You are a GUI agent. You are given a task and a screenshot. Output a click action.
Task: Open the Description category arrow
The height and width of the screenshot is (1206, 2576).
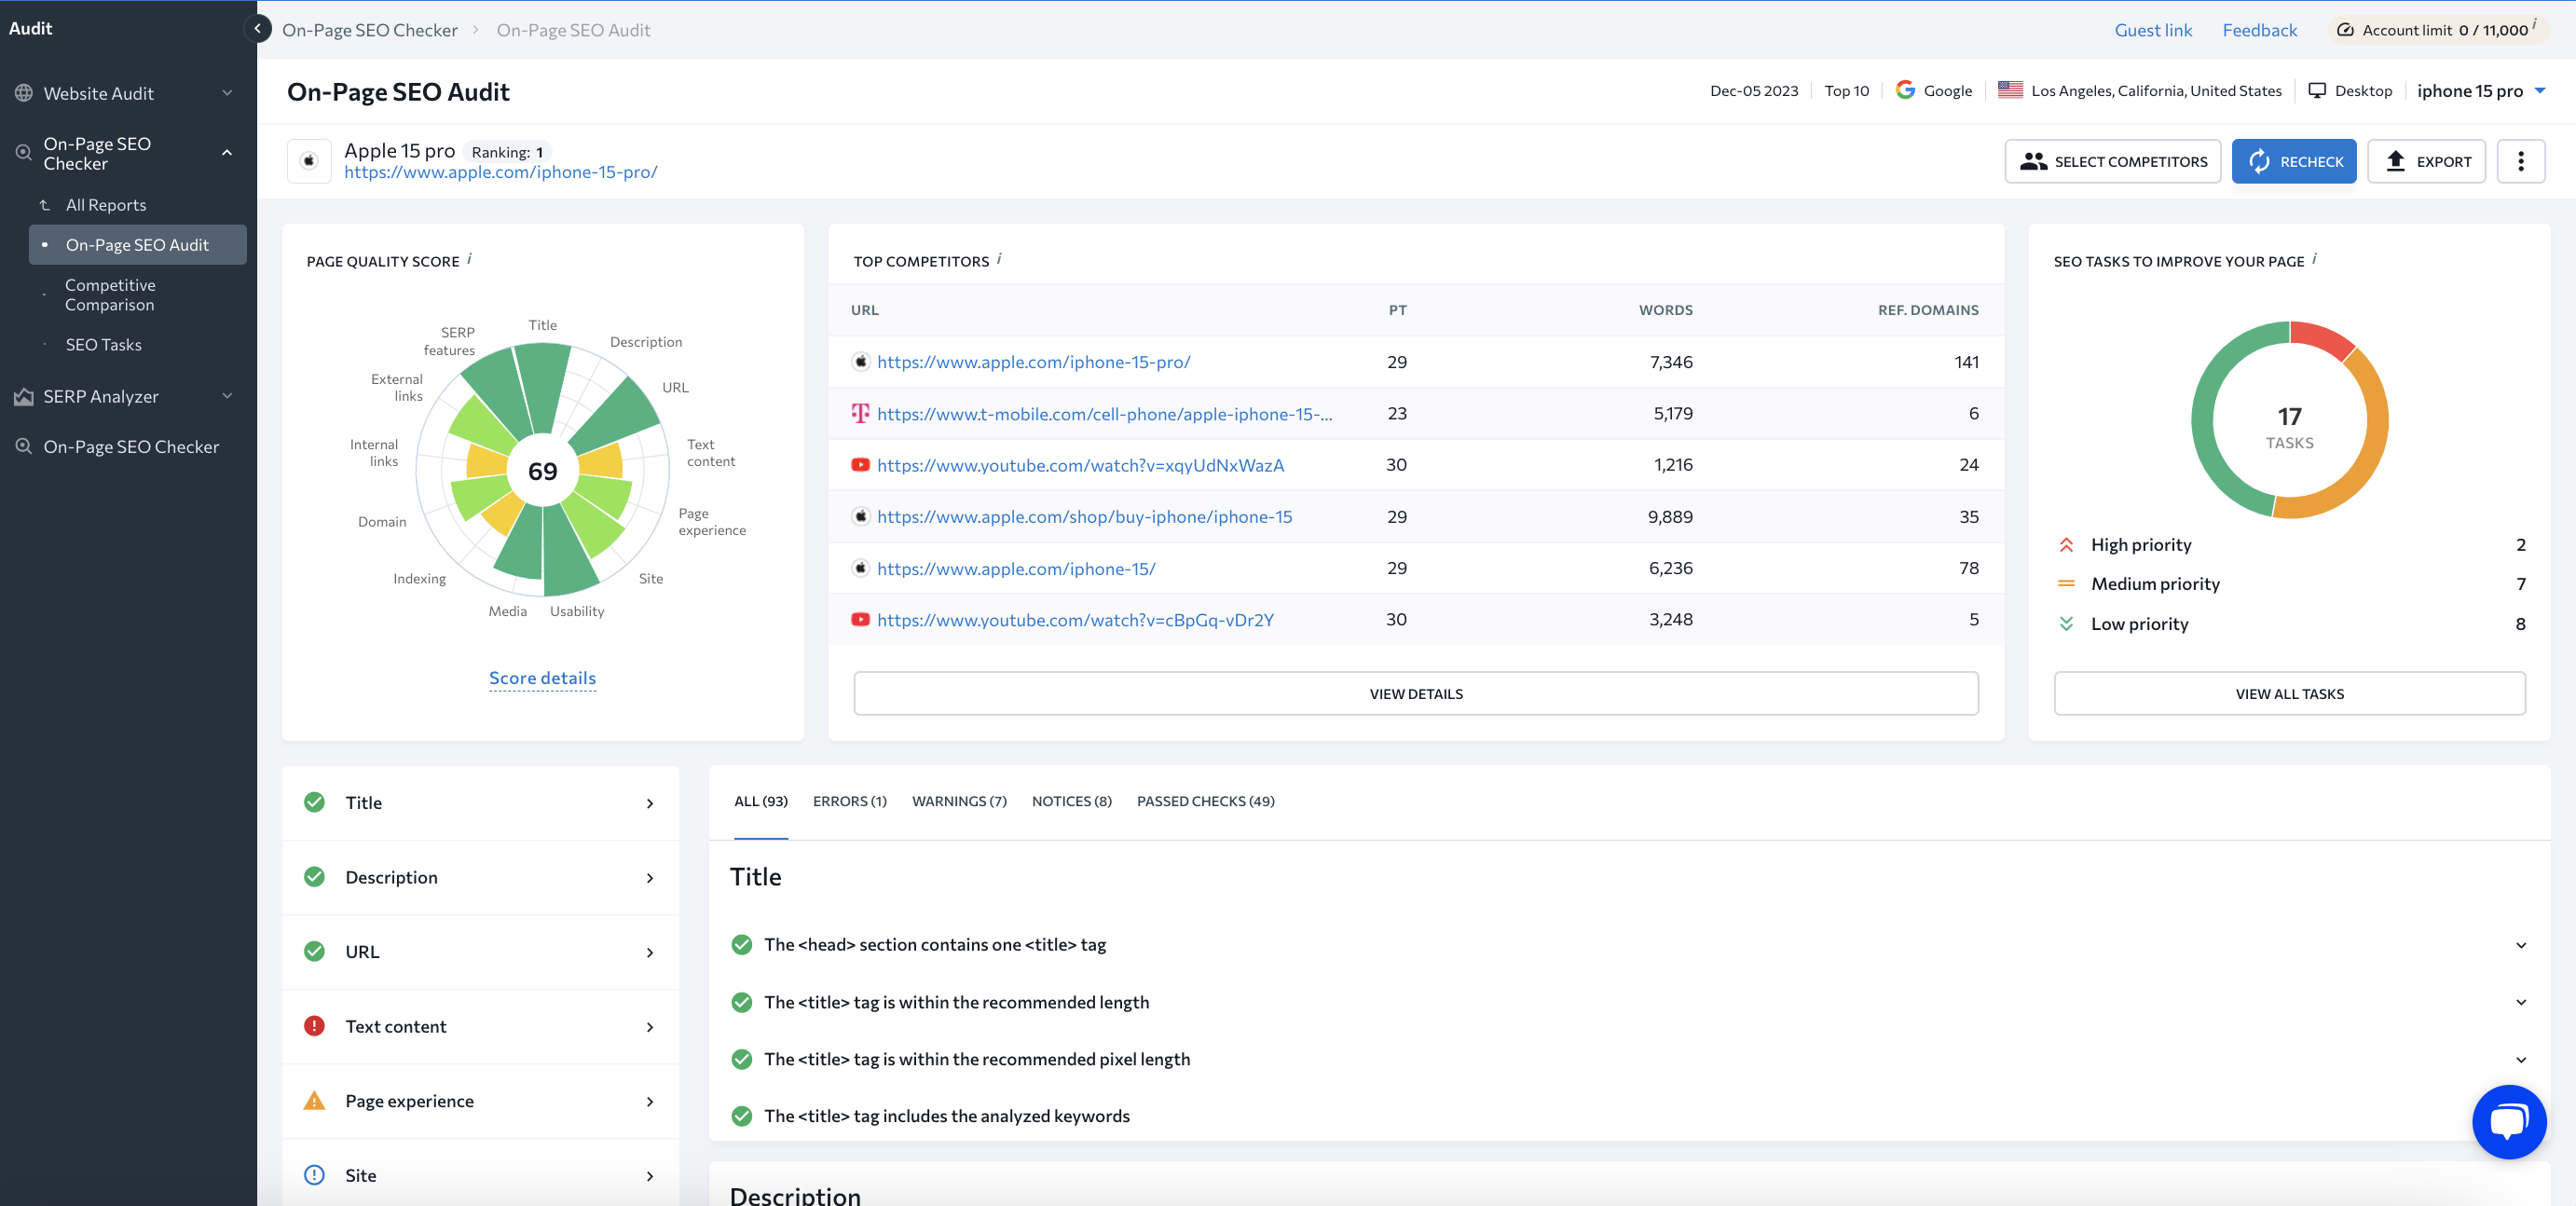[649, 878]
